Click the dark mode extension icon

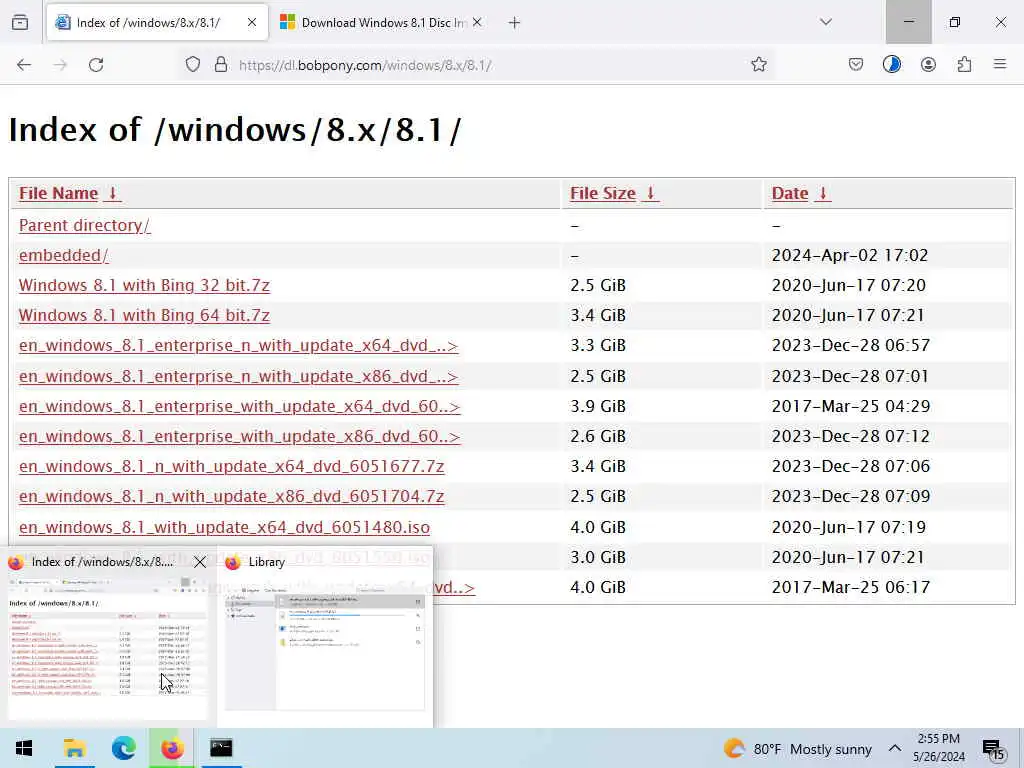click(x=891, y=65)
